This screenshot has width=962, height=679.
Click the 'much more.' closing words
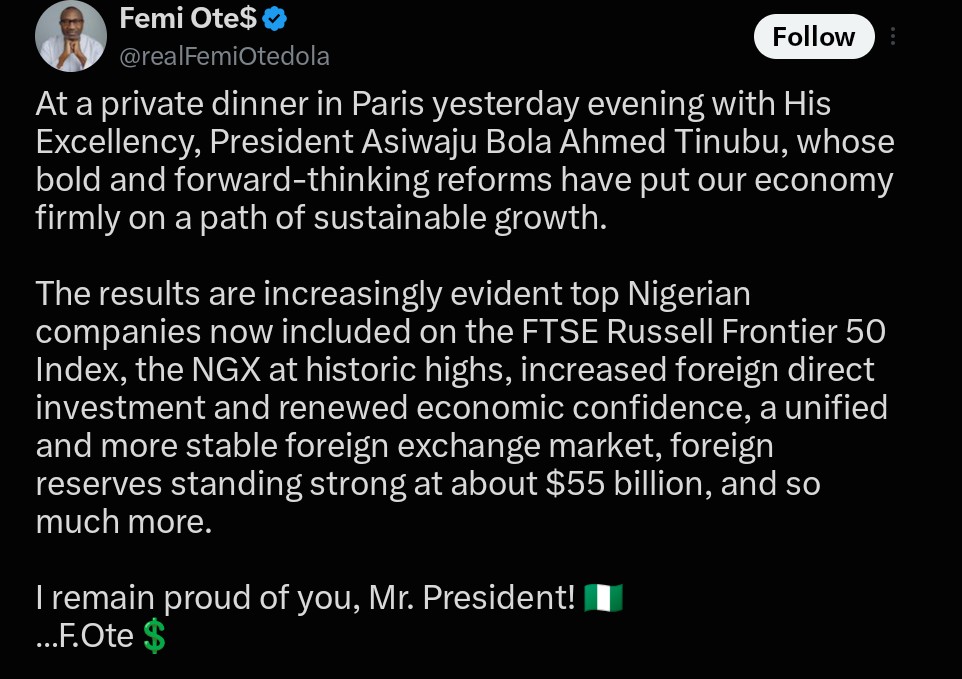(123, 522)
